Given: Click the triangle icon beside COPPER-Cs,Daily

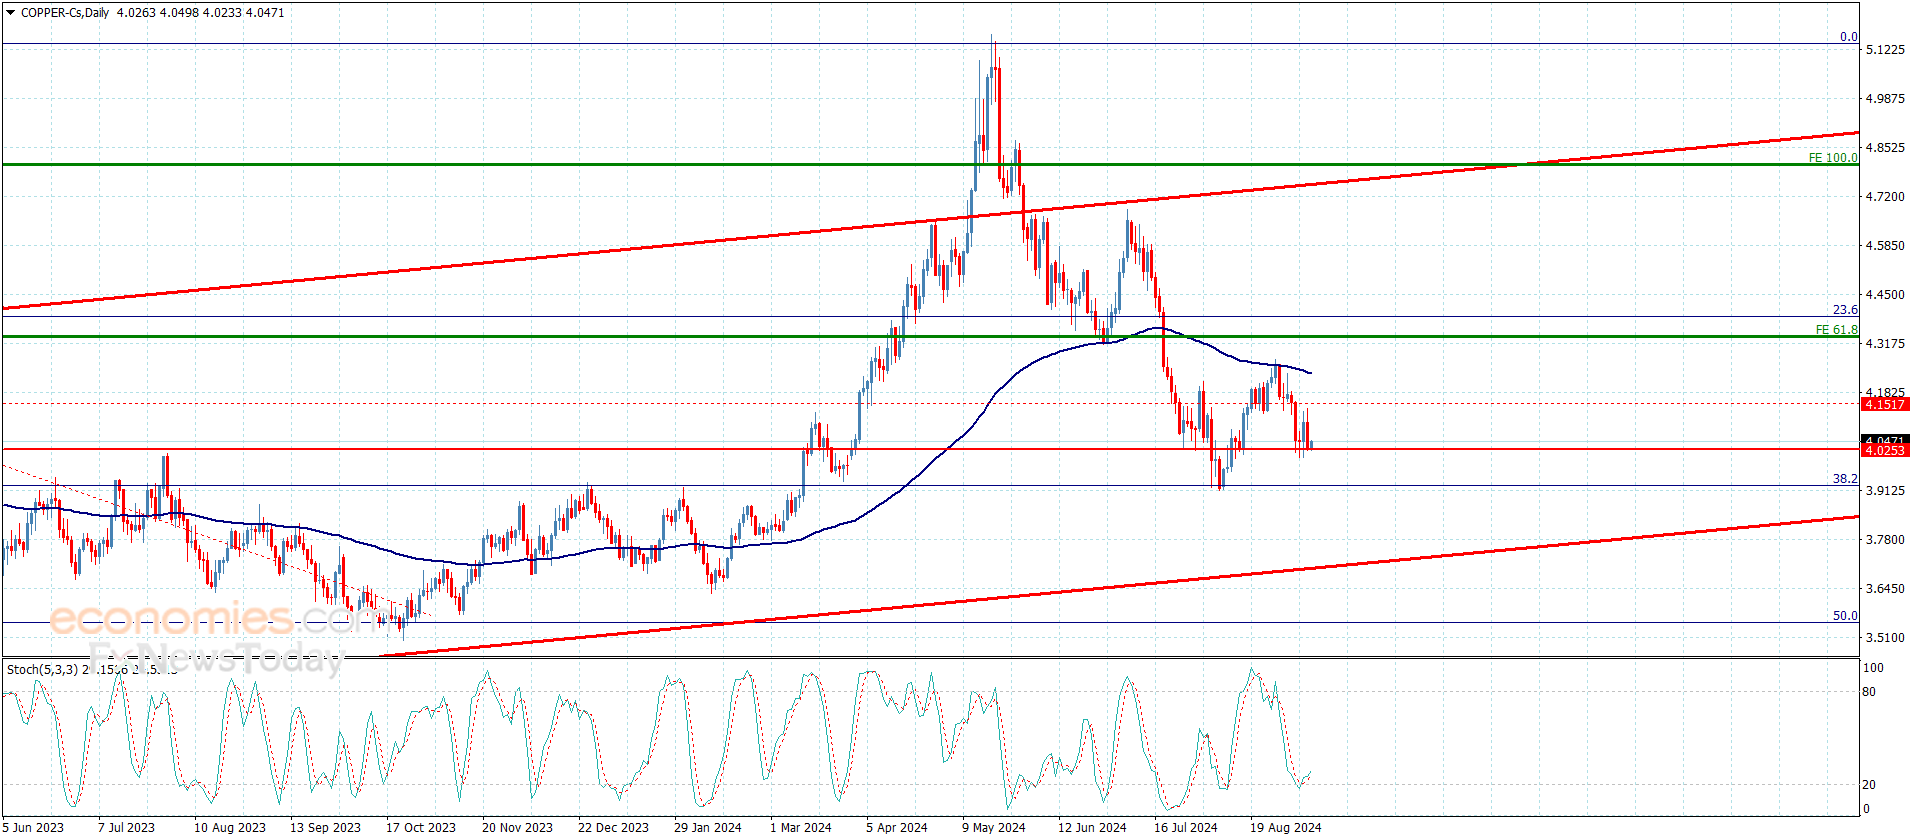Looking at the screenshot, I should tap(11, 13).
